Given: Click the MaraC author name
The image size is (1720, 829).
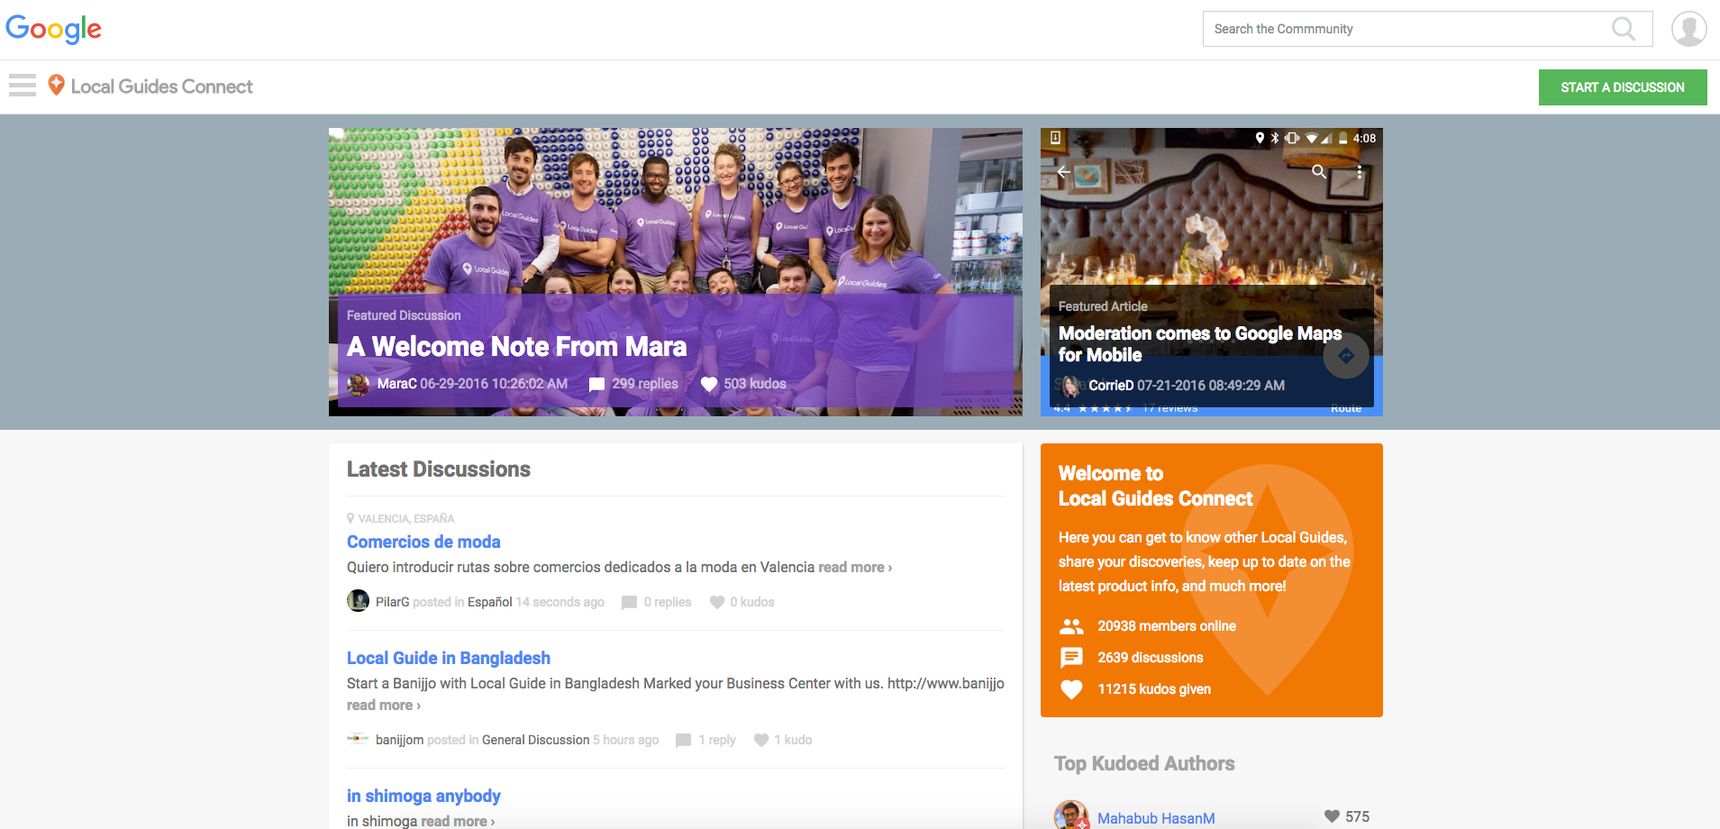Looking at the screenshot, I should pos(397,384).
